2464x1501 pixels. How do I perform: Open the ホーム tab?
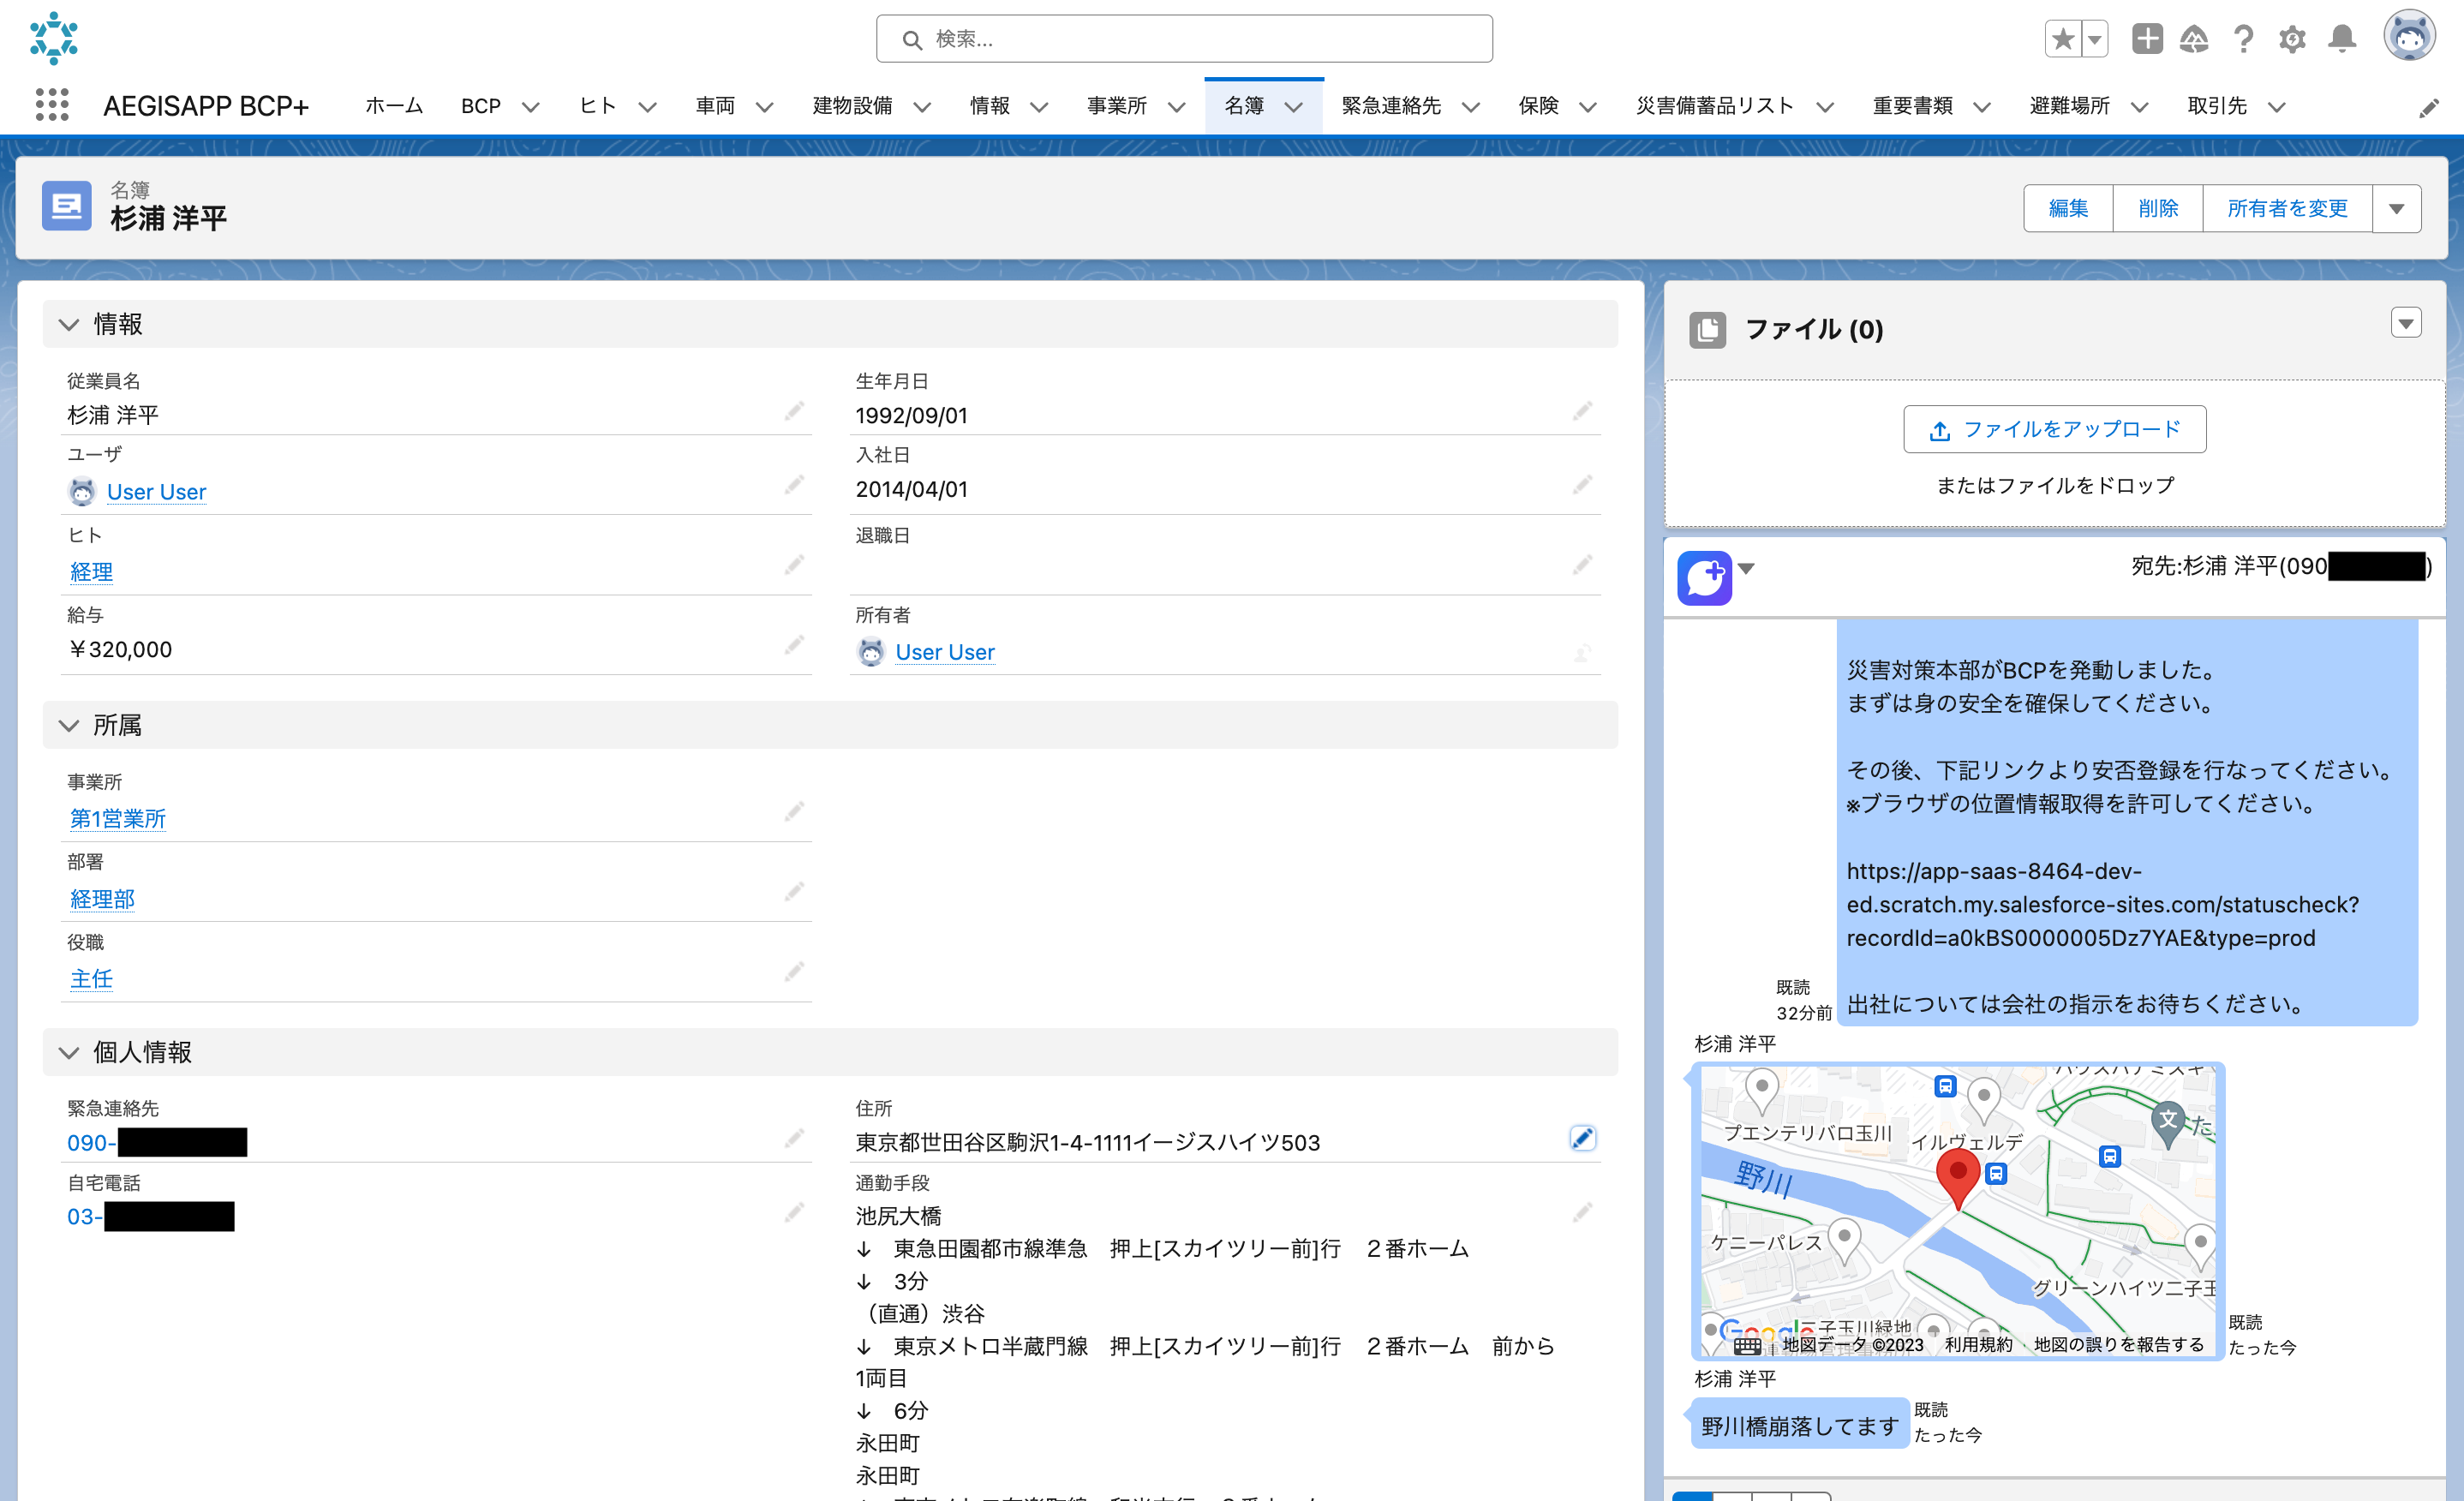coord(394,106)
